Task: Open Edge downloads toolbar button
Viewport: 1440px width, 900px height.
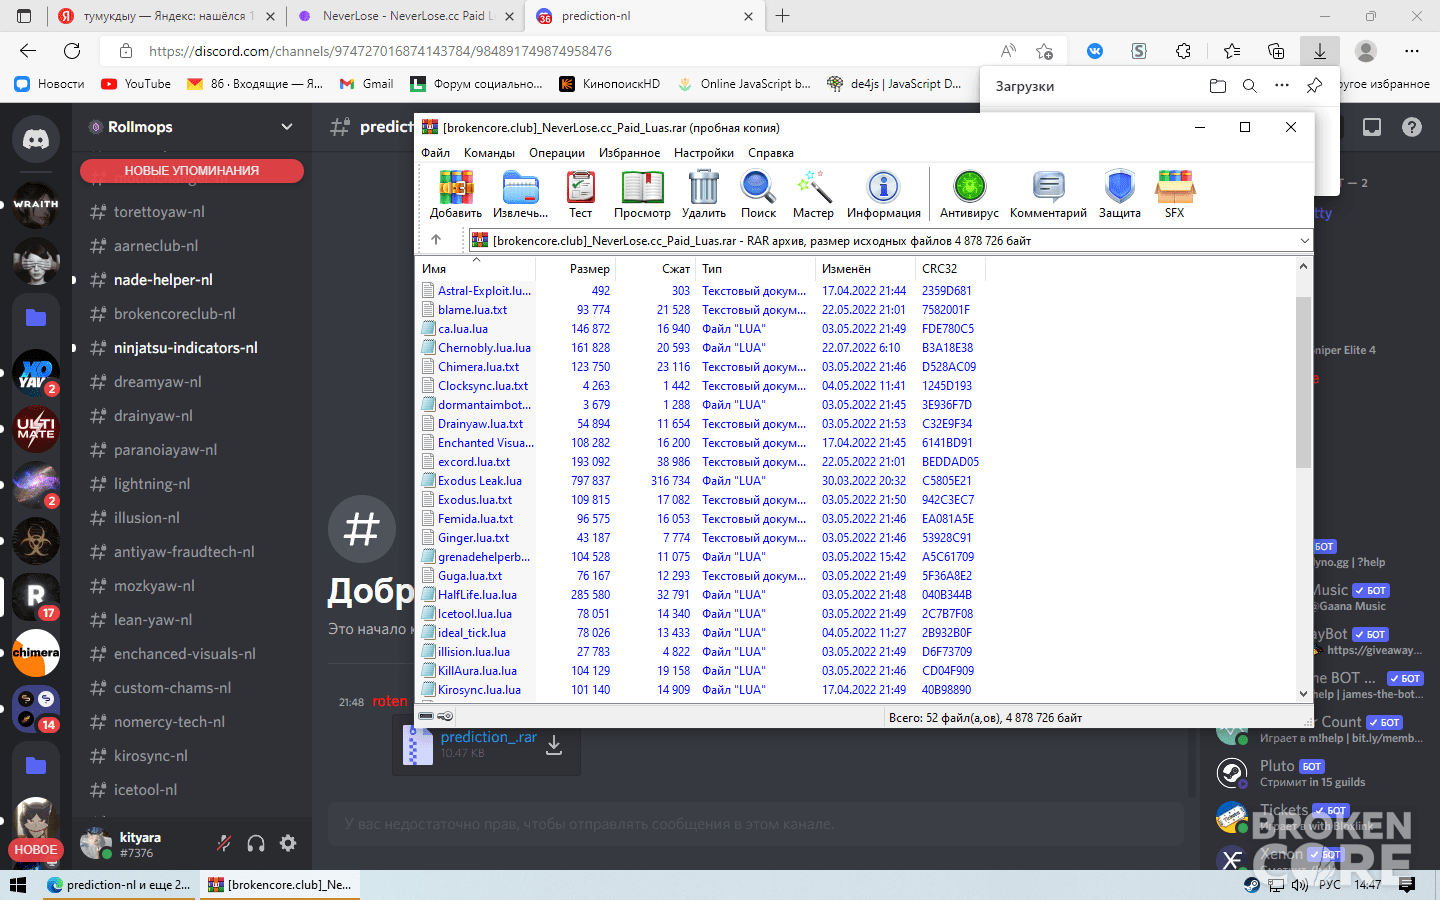Action: coord(1319,51)
